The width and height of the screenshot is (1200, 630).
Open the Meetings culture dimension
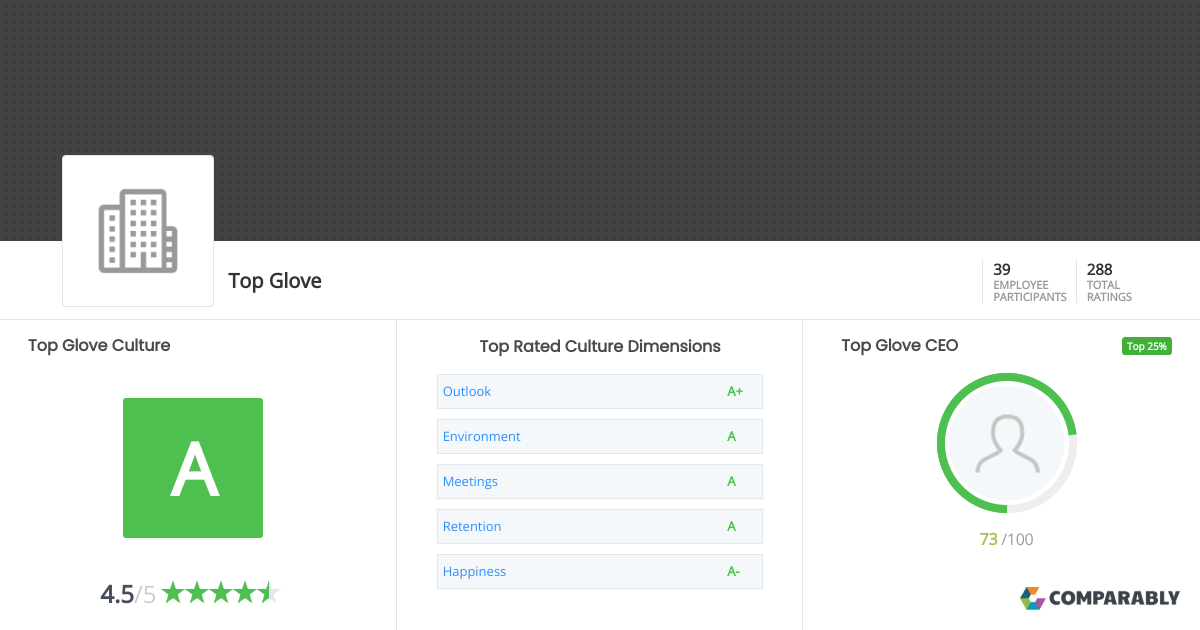(470, 481)
